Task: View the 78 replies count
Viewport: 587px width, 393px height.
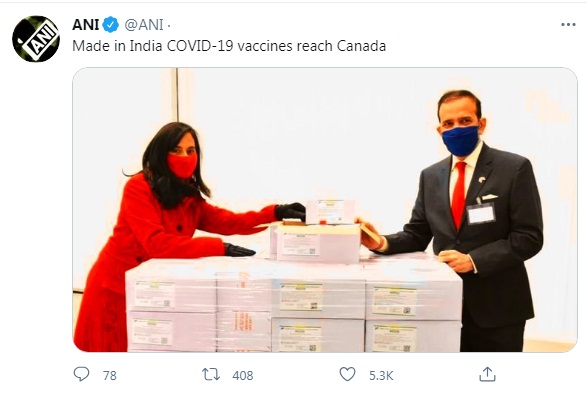Action: (110, 375)
